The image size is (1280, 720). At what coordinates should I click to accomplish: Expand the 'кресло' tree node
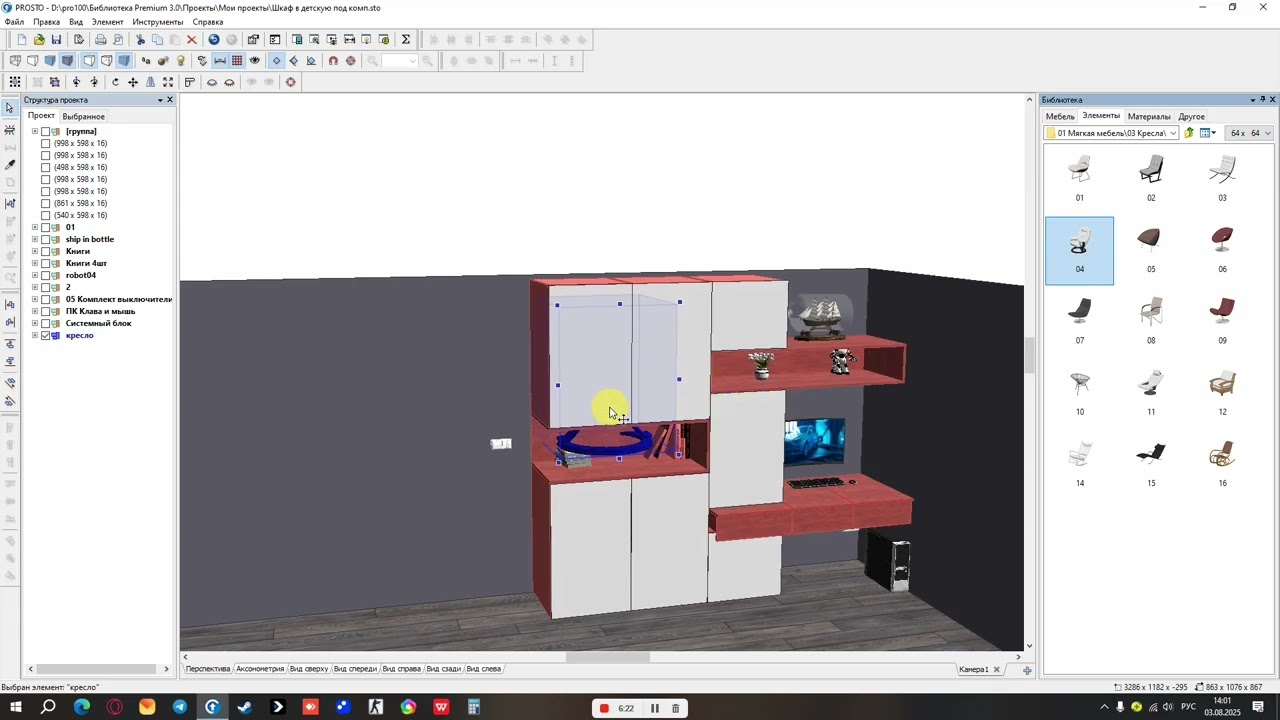(x=35, y=336)
